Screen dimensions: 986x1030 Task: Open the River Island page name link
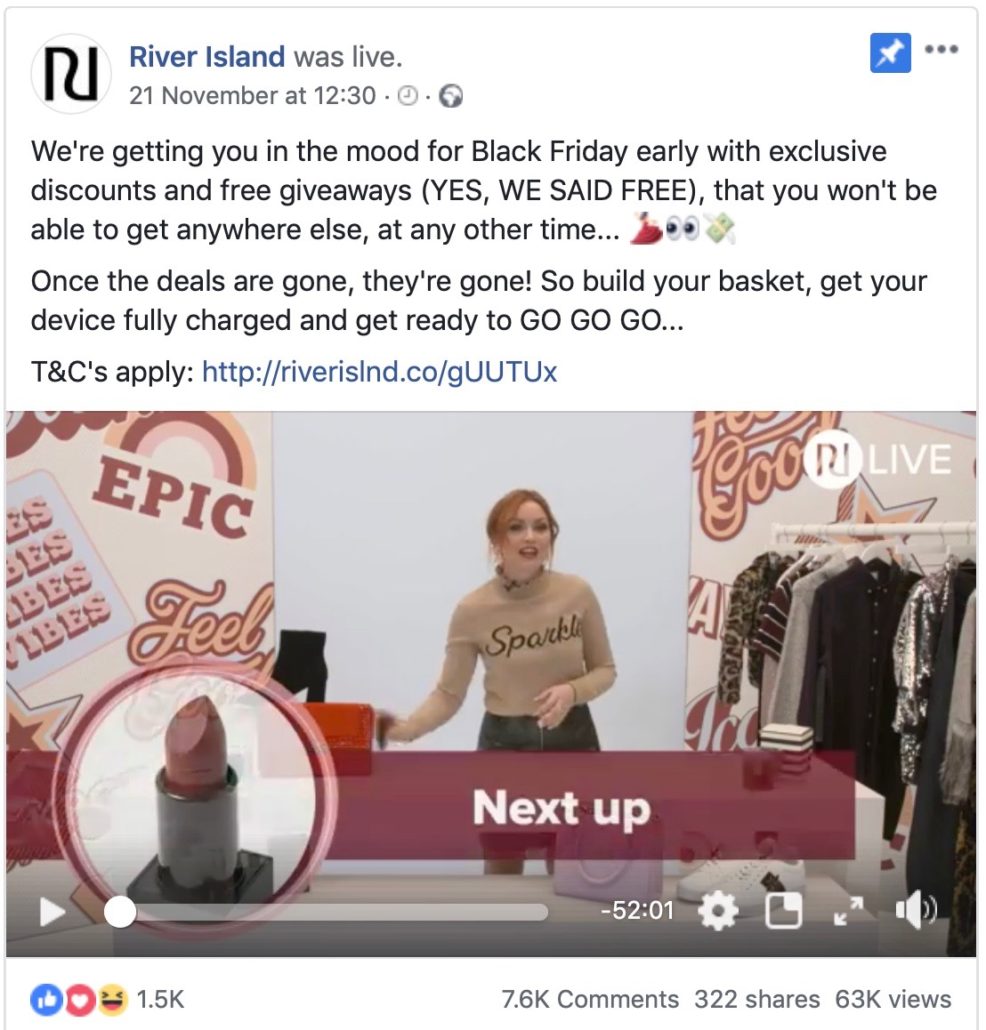[x=207, y=56]
